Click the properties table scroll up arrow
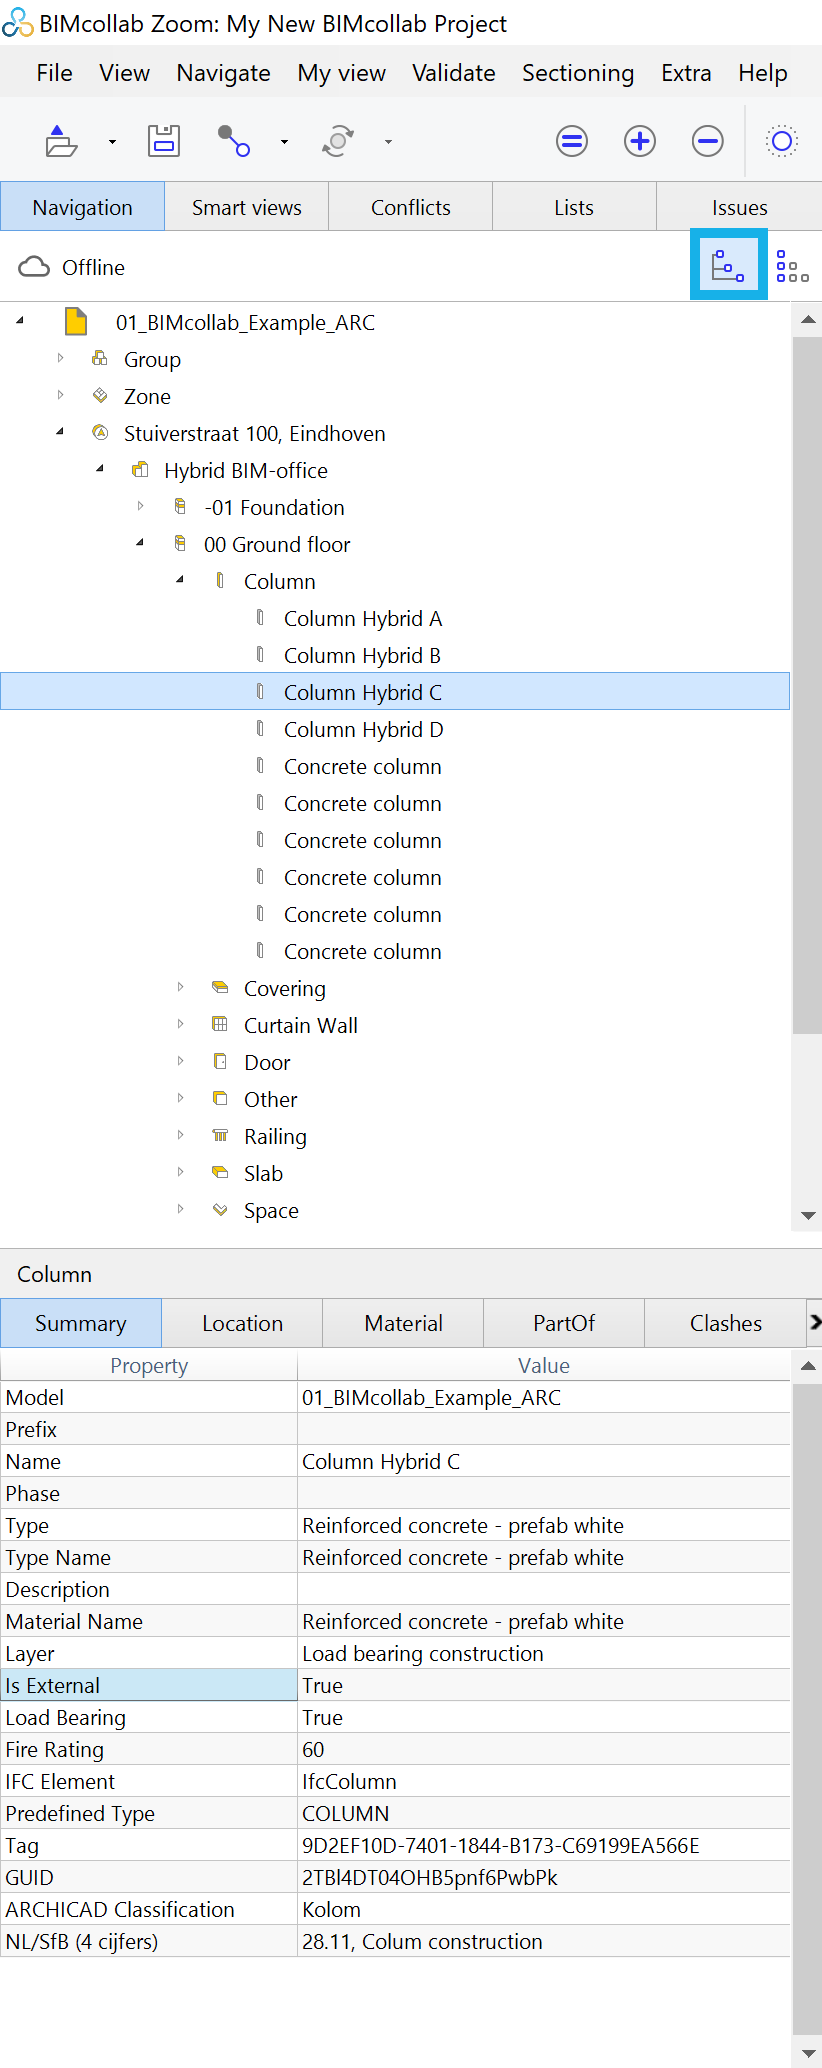Image resolution: width=822 pixels, height=2068 pixels. point(808,1366)
